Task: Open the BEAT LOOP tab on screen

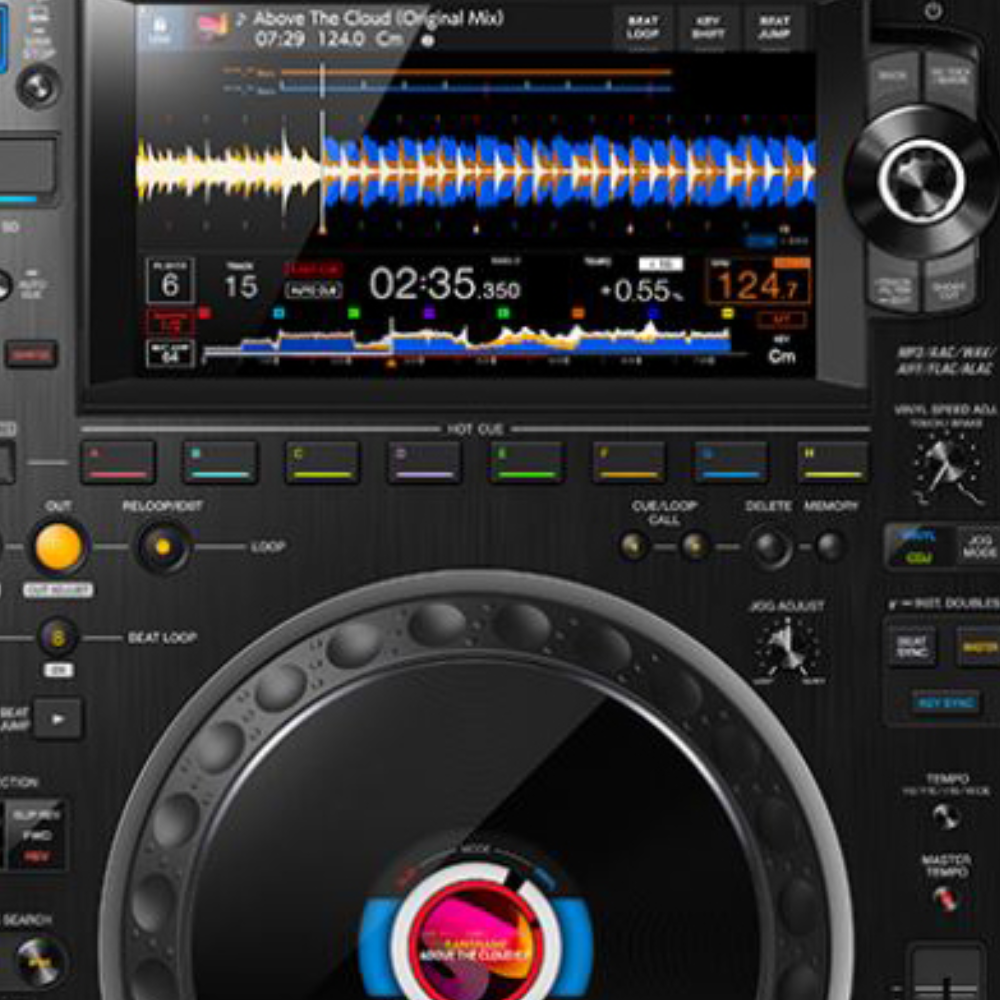Action: pos(642,27)
